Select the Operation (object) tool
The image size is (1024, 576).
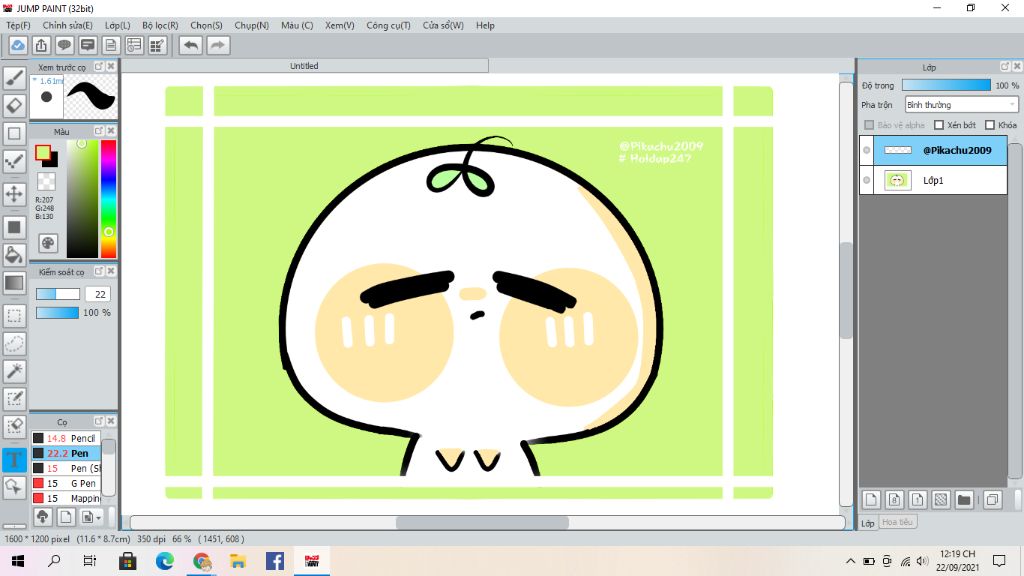coord(14,487)
